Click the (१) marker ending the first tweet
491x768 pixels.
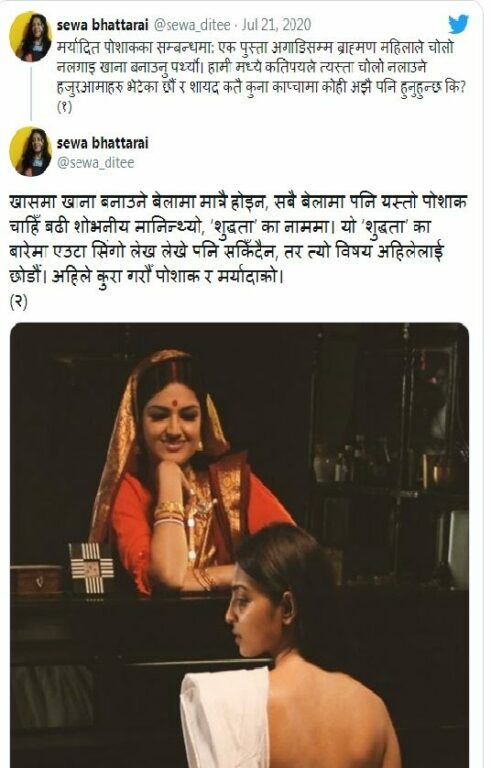point(64,107)
